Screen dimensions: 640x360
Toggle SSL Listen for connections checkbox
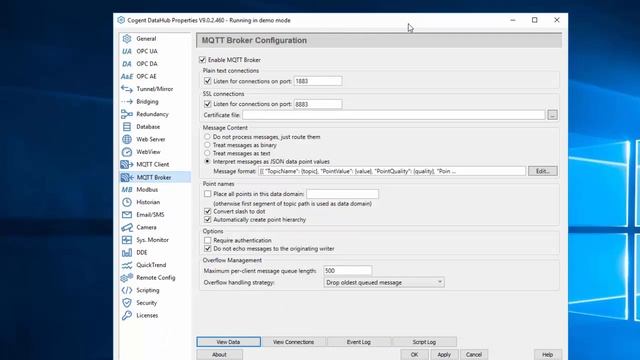pos(207,104)
